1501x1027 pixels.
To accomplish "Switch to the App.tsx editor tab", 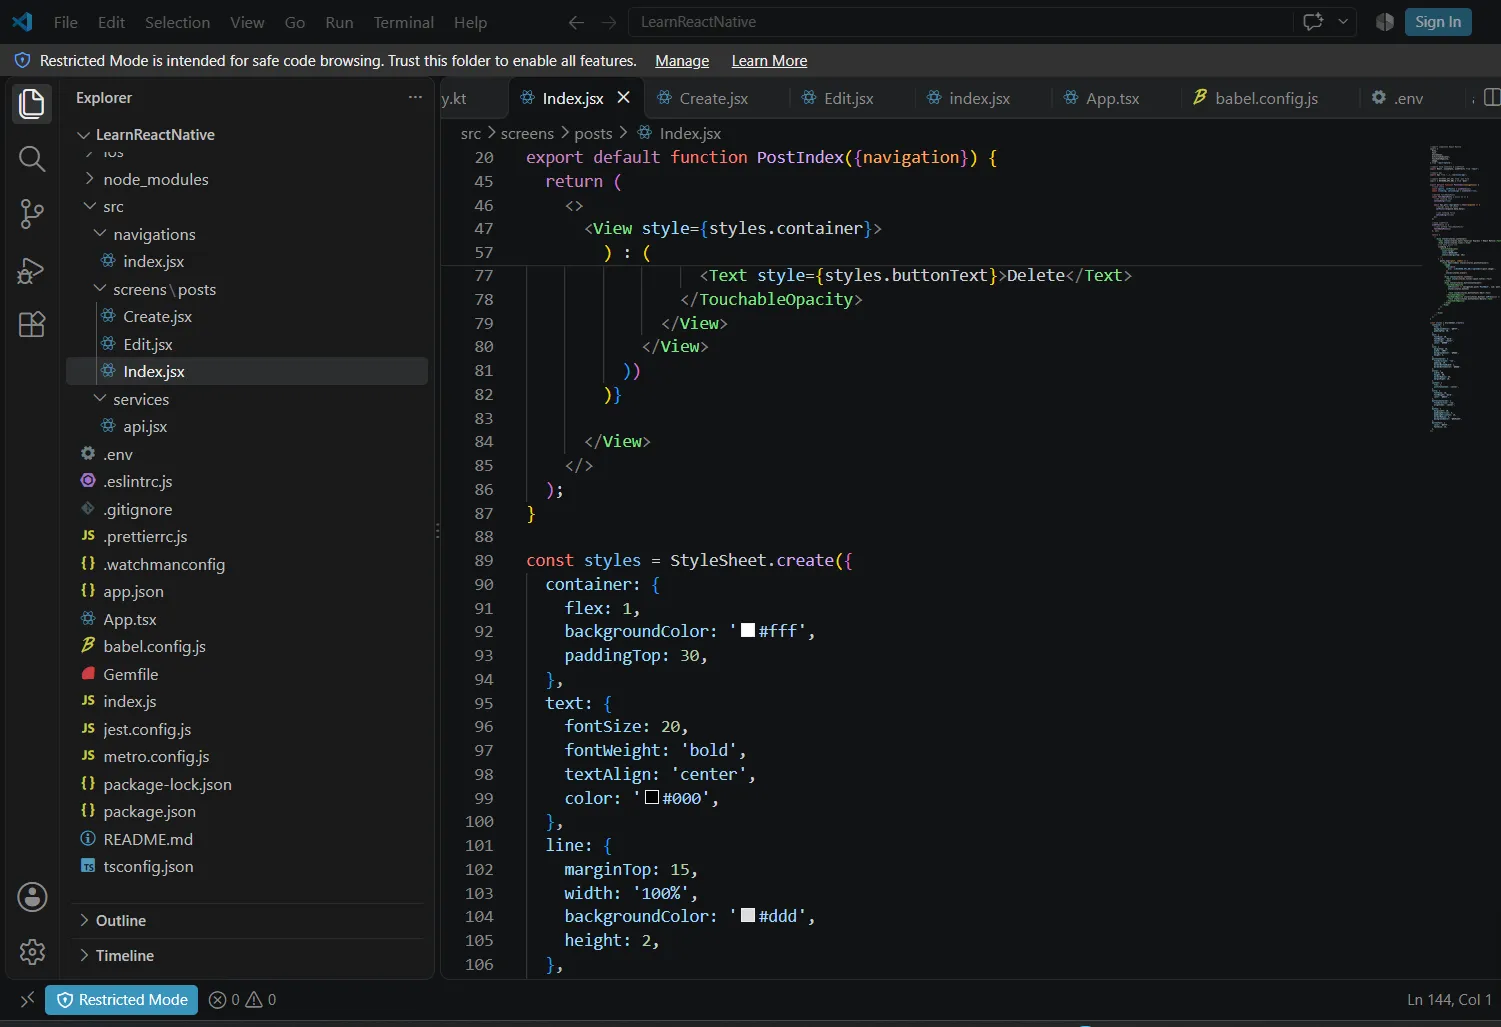I will [x=1112, y=98].
